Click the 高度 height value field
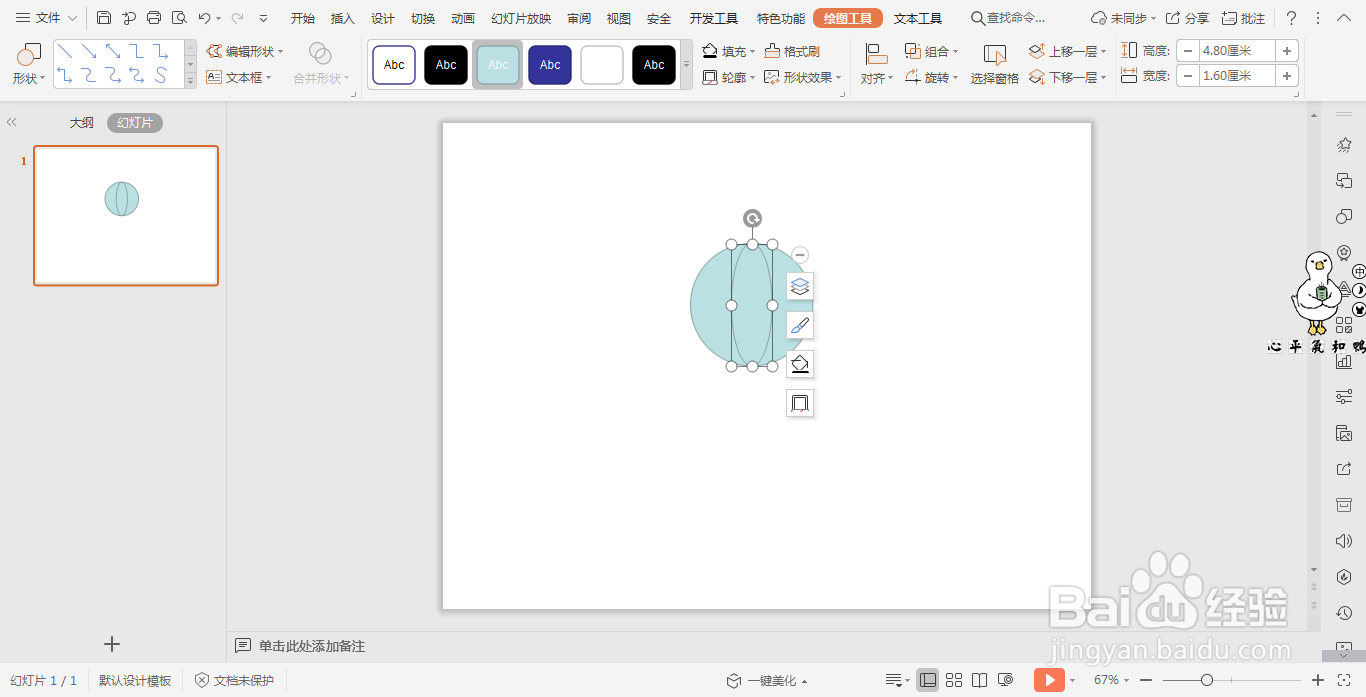1366x697 pixels. (x=1237, y=50)
